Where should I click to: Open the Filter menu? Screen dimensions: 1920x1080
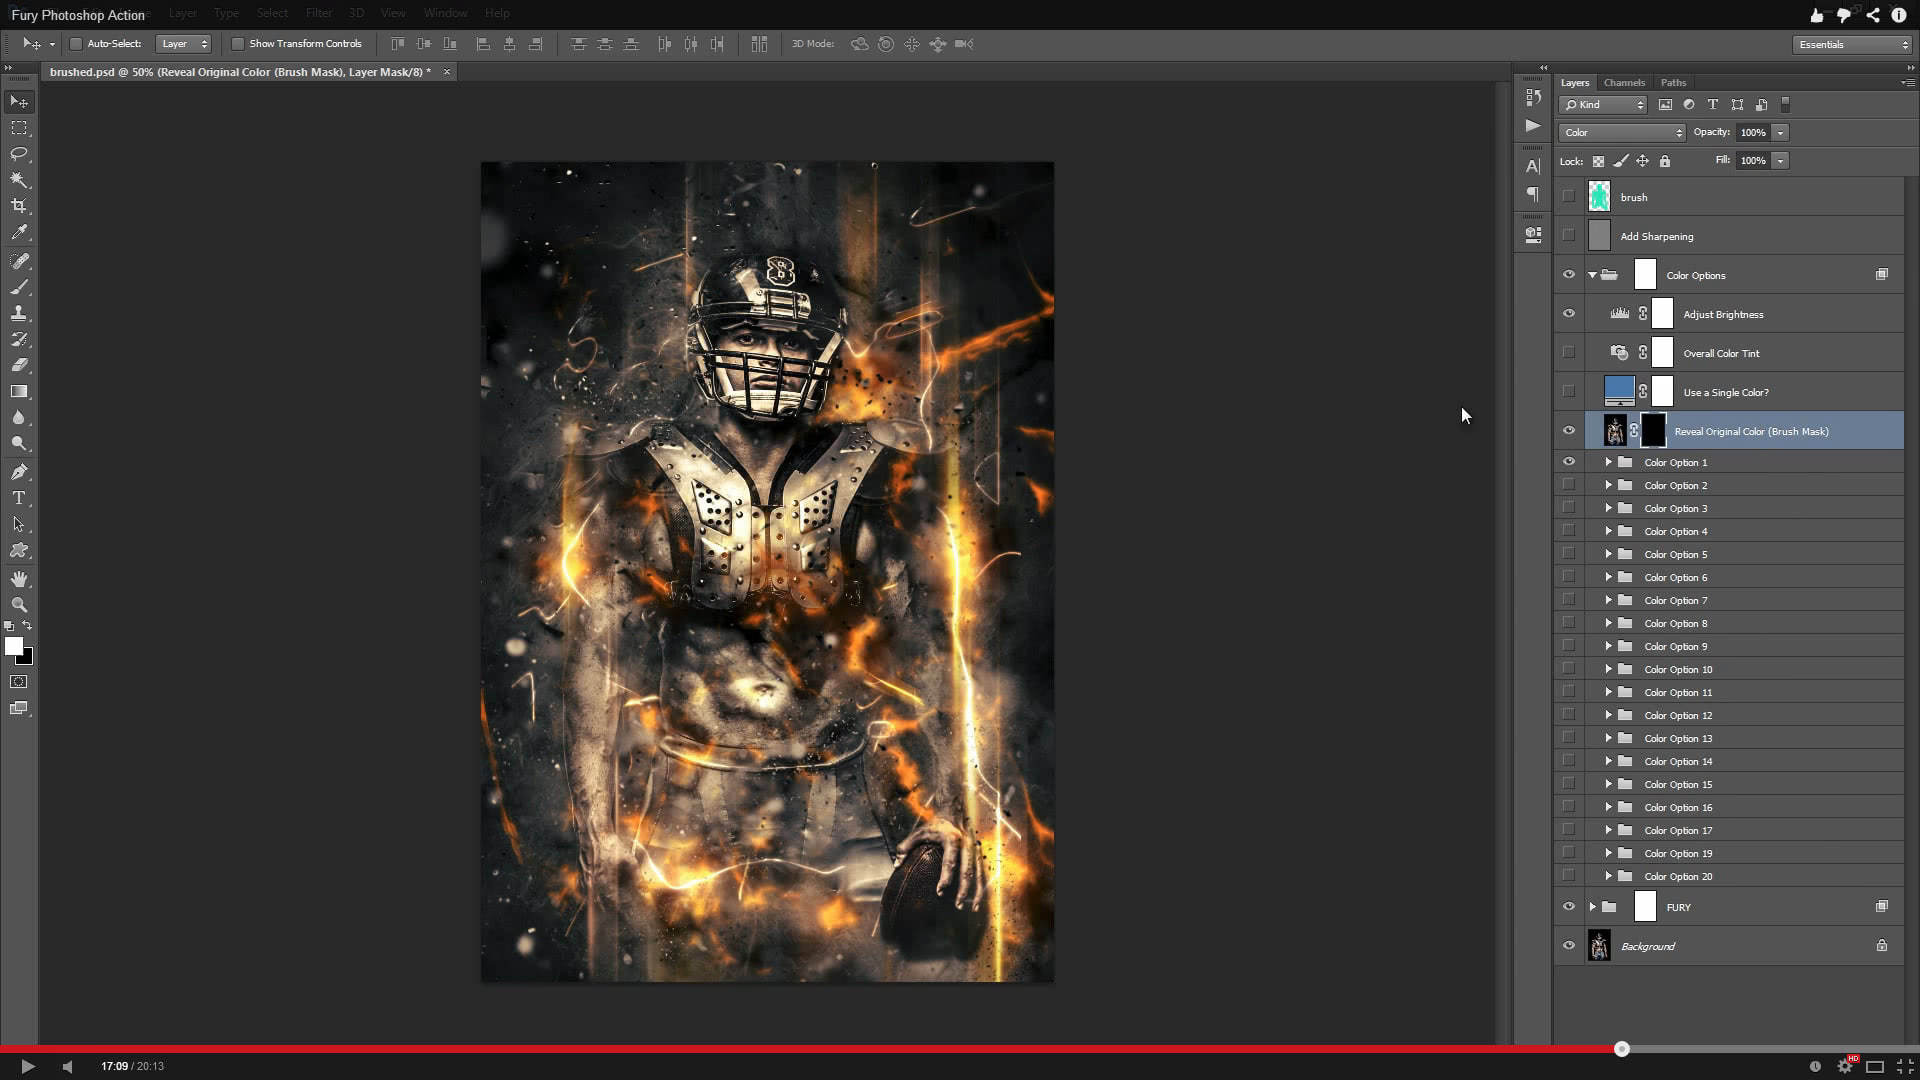click(319, 13)
